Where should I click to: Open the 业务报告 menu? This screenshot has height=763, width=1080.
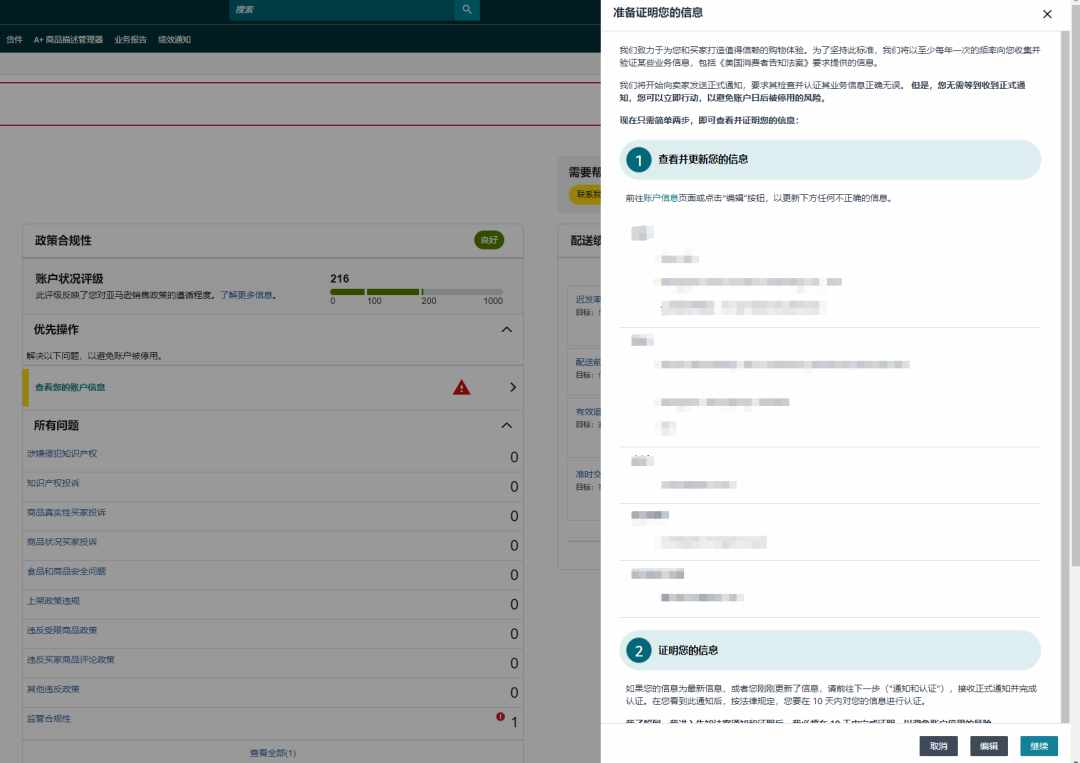pyautogui.click(x=130, y=40)
